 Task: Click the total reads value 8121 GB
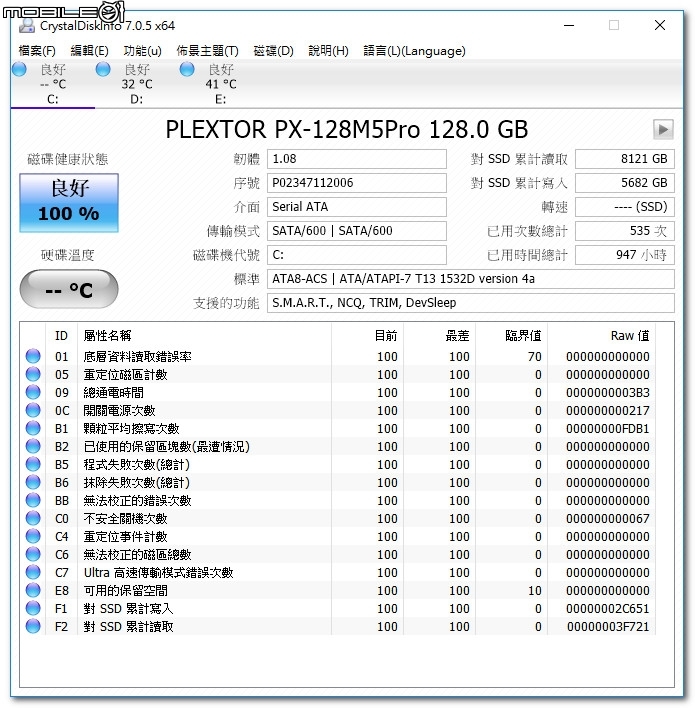(625, 159)
